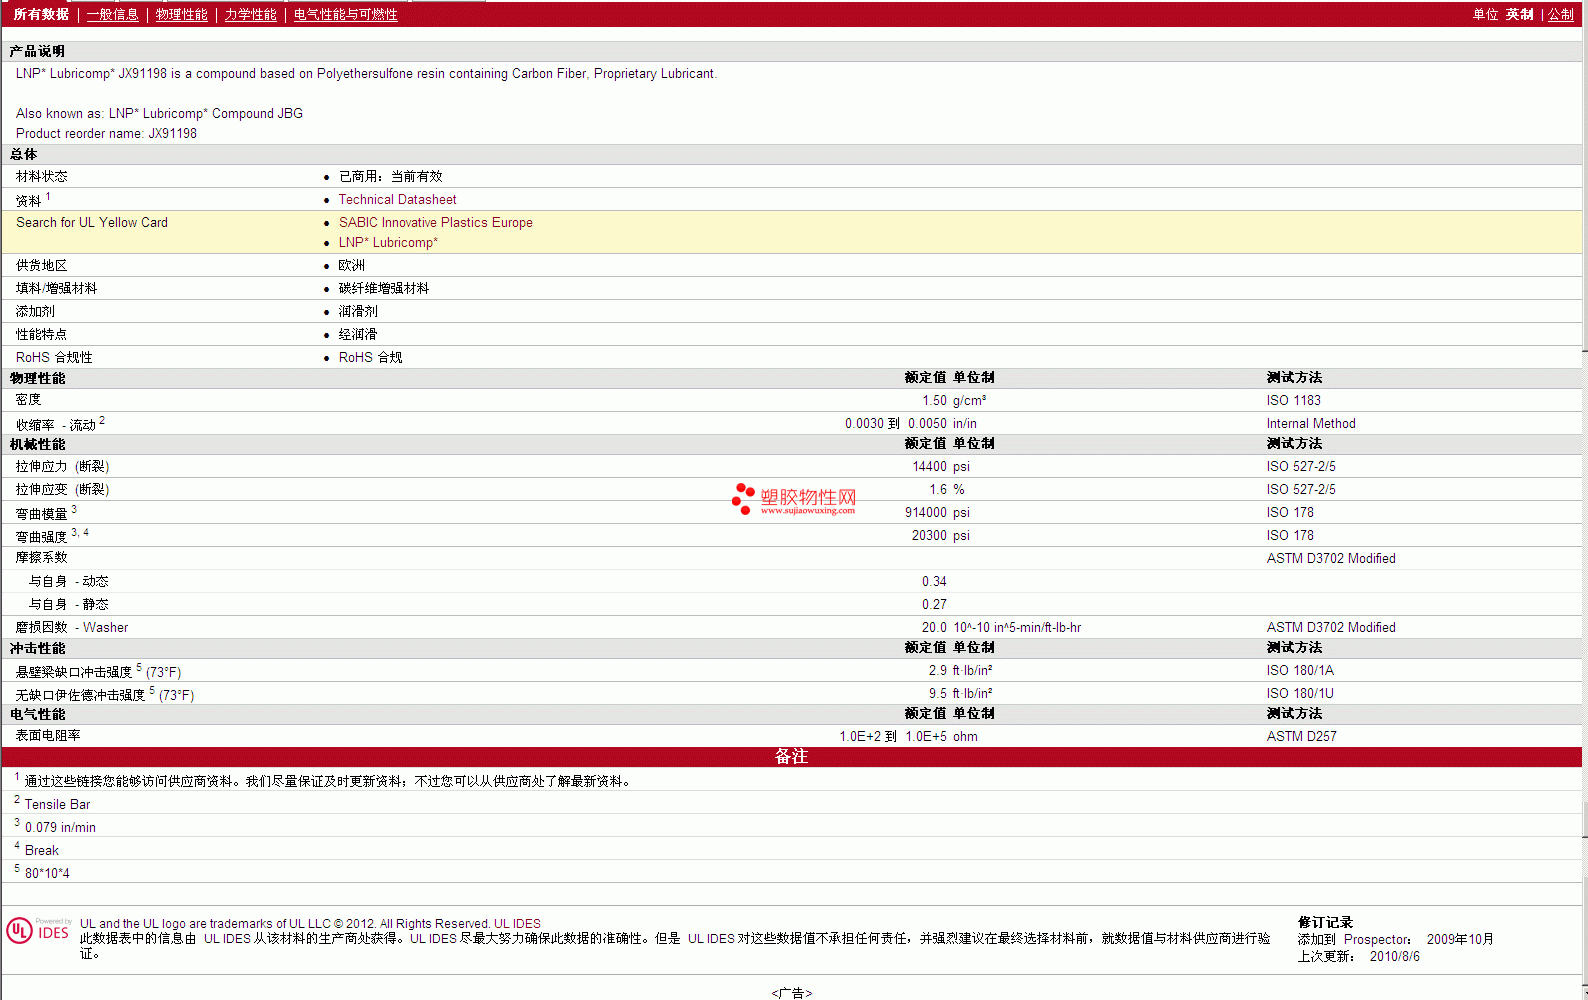This screenshot has height=1000, width=1588.
Task: Click footnote 2 beside 收缩率 - 流动
Action: 102,421
